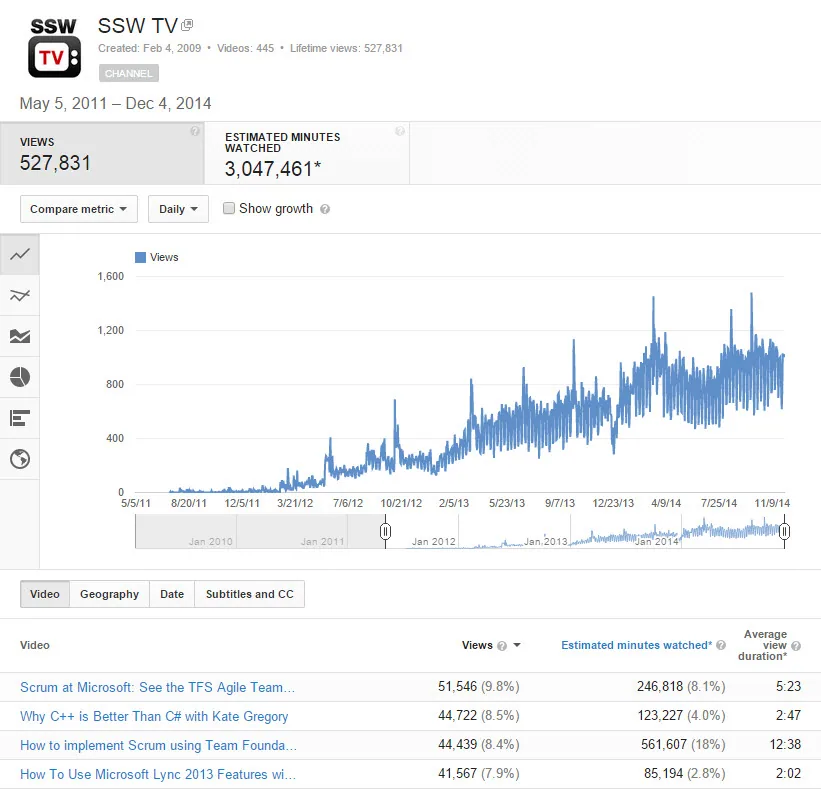Click the 12:38 average duration value
821x789 pixels.
coord(785,744)
